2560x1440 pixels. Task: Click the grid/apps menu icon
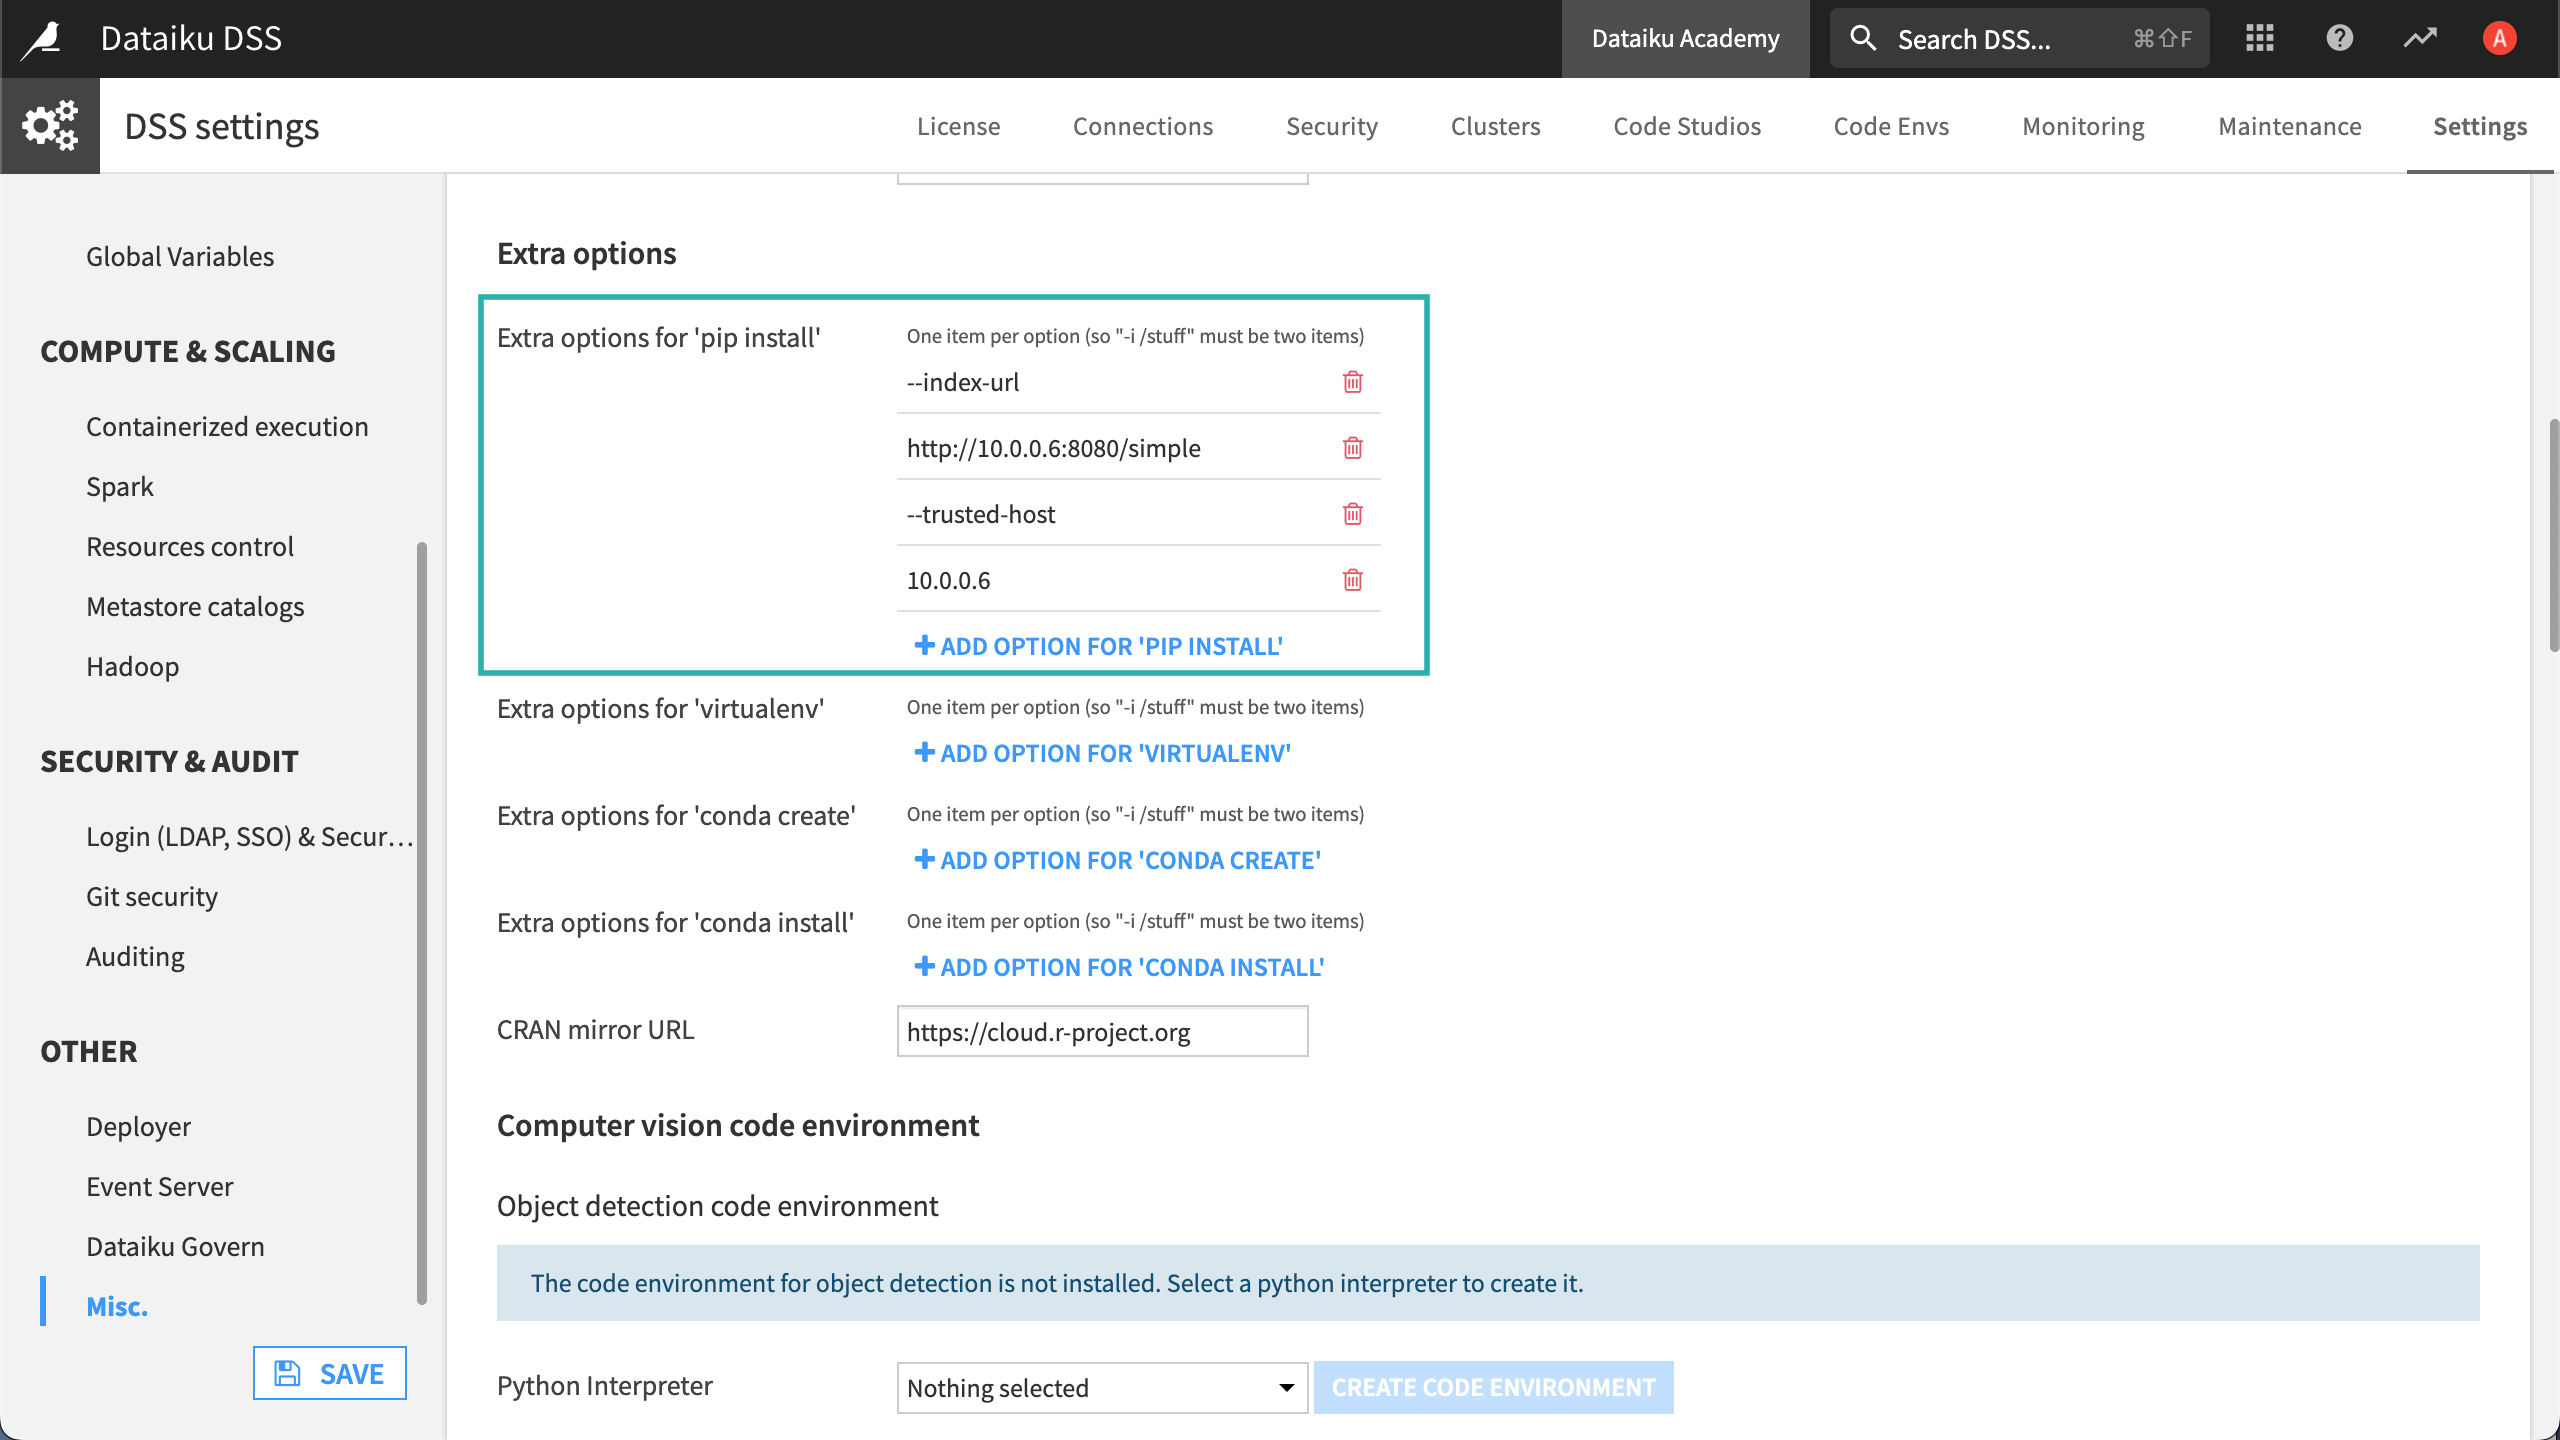[x=2259, y=35]
